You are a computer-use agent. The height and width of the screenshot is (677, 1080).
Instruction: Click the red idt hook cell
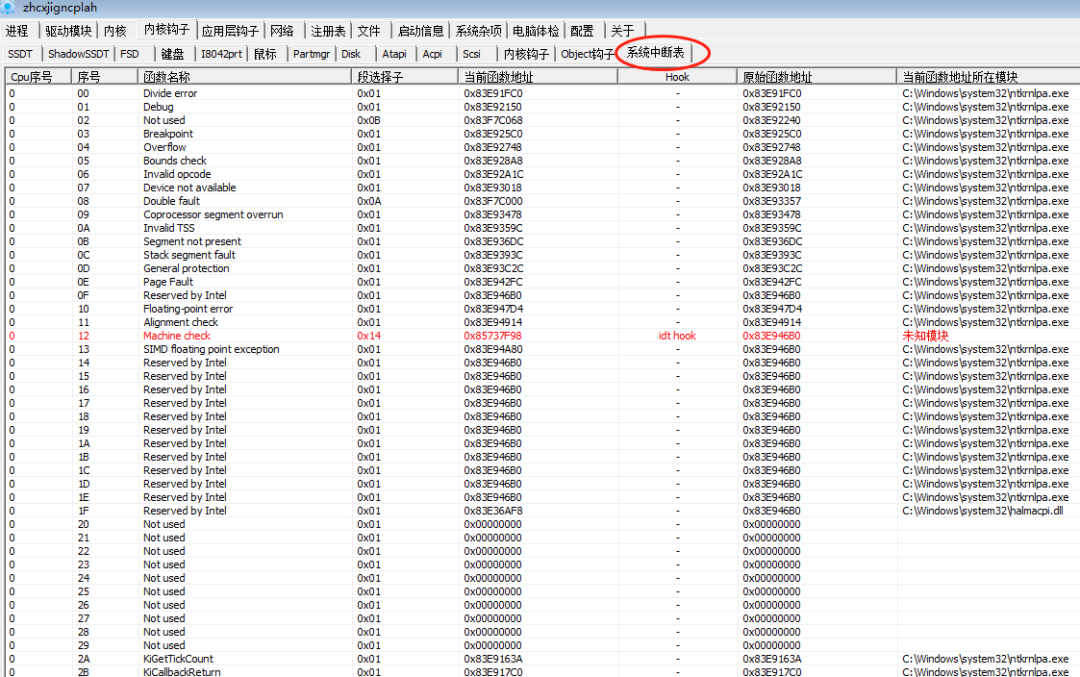pyautogui.click(x=677, y=336)
